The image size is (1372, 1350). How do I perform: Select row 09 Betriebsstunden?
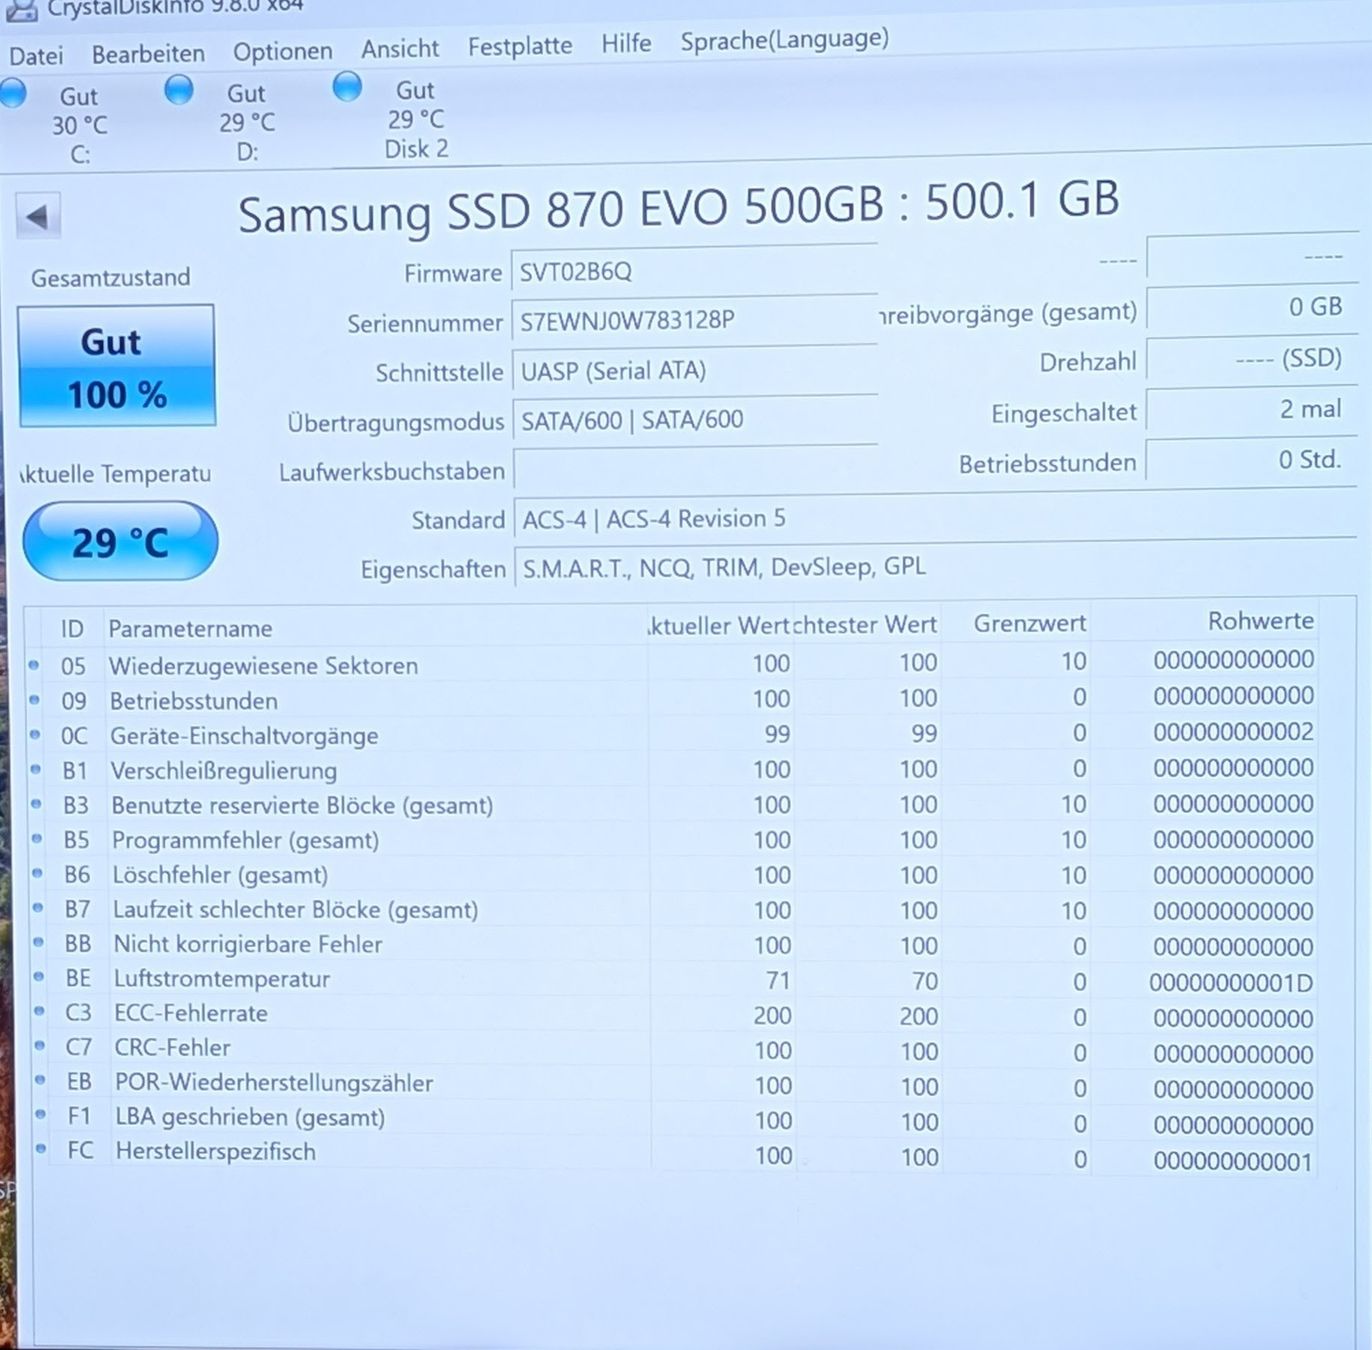[670, 698]
